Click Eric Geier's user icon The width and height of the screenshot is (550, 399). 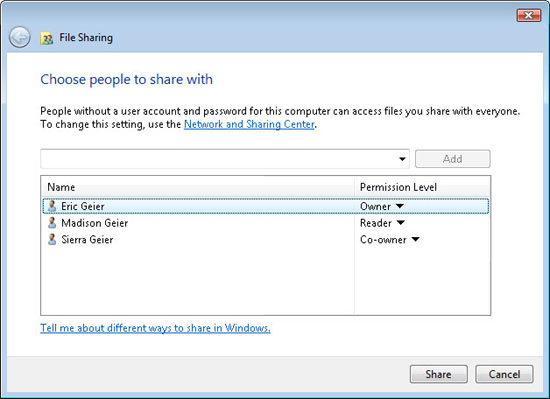[52, 206]
